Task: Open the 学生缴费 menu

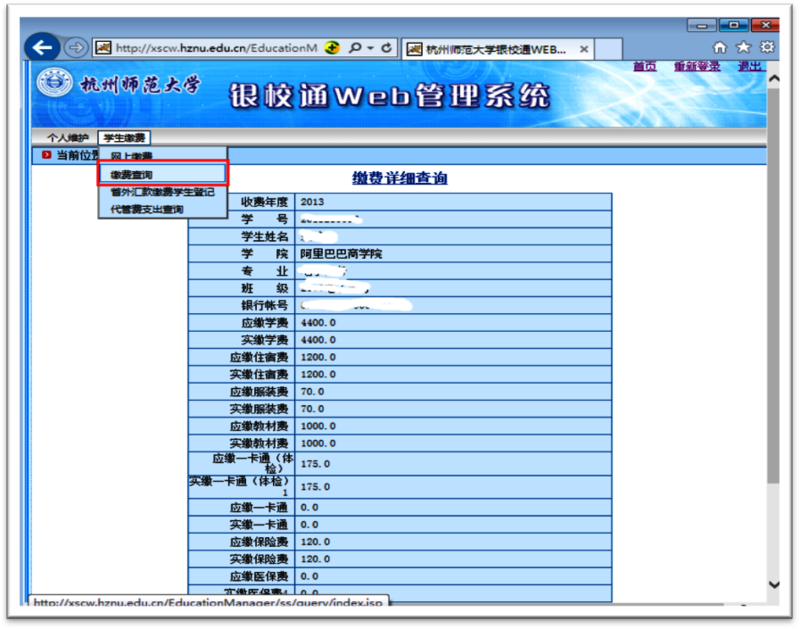Action: 124,137
